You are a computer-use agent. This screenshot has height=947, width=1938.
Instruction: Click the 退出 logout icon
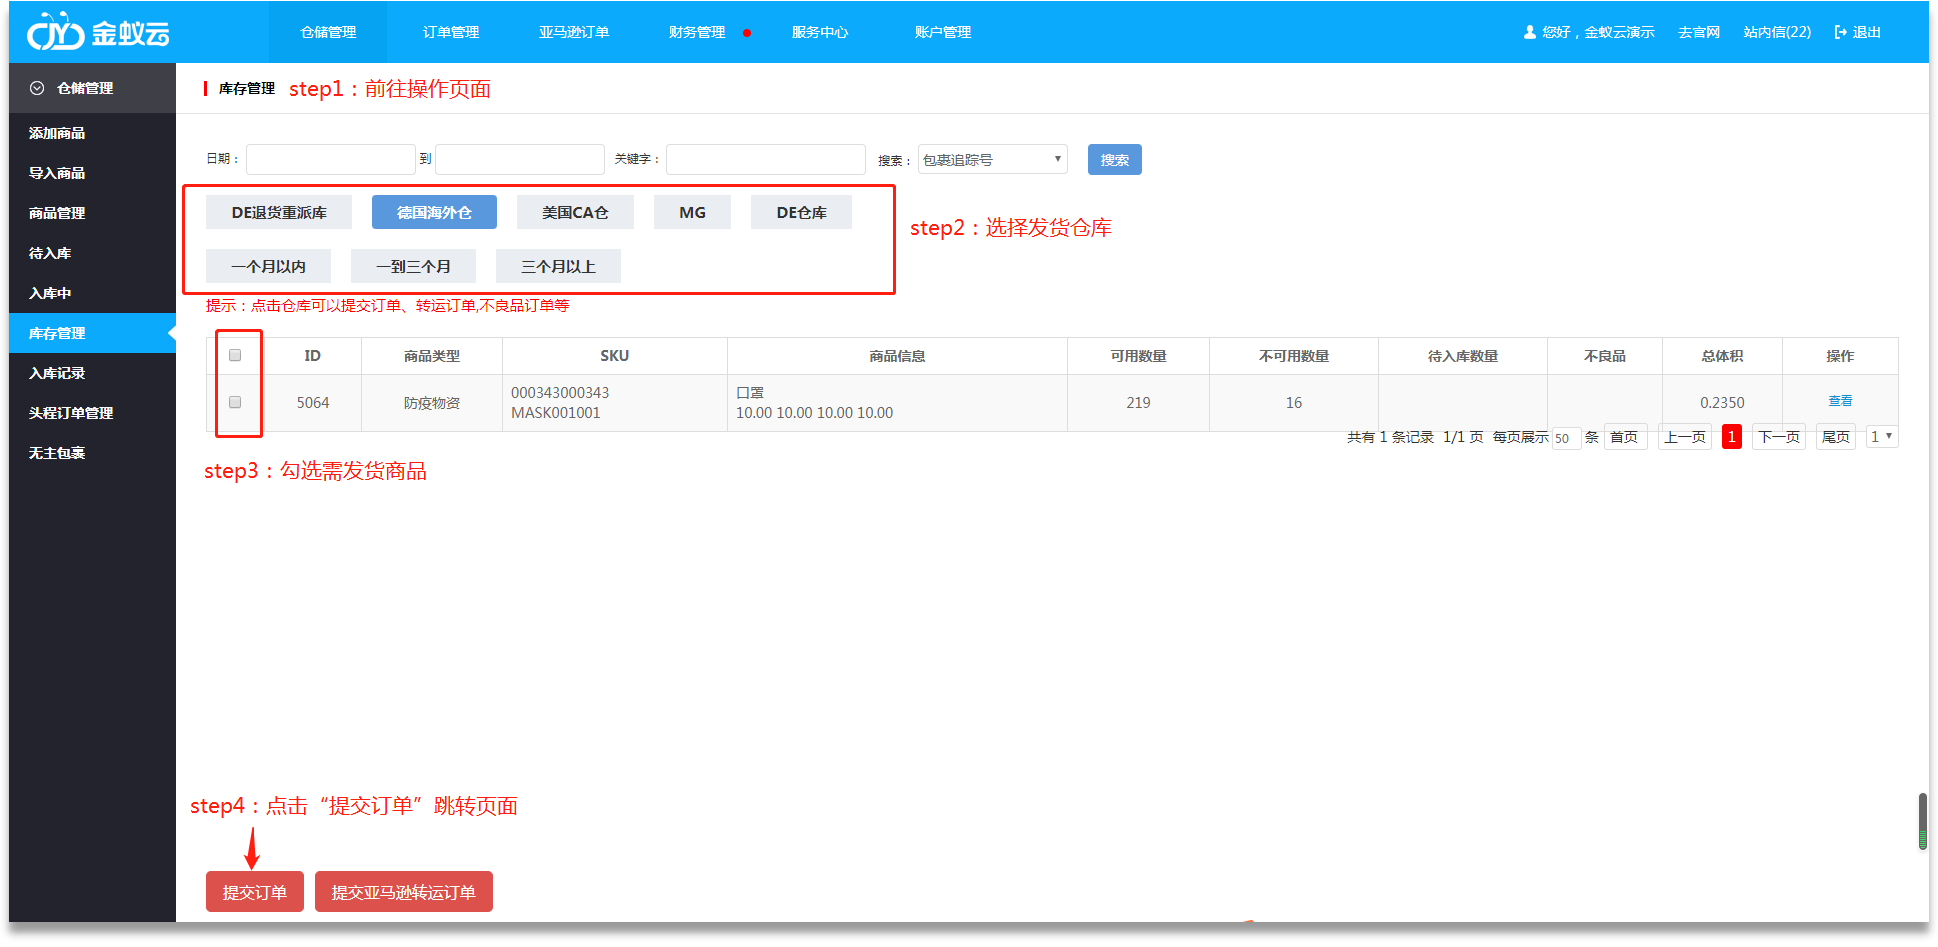pos(1840,32)
